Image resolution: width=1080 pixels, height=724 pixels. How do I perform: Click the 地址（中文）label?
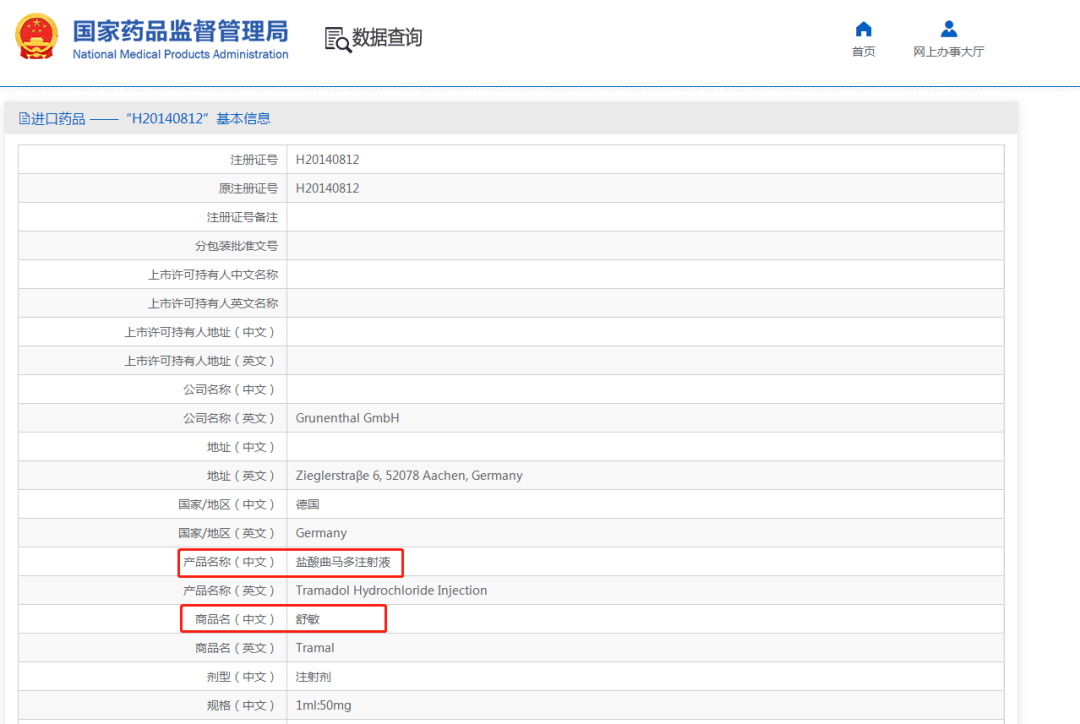click(242, 448)
